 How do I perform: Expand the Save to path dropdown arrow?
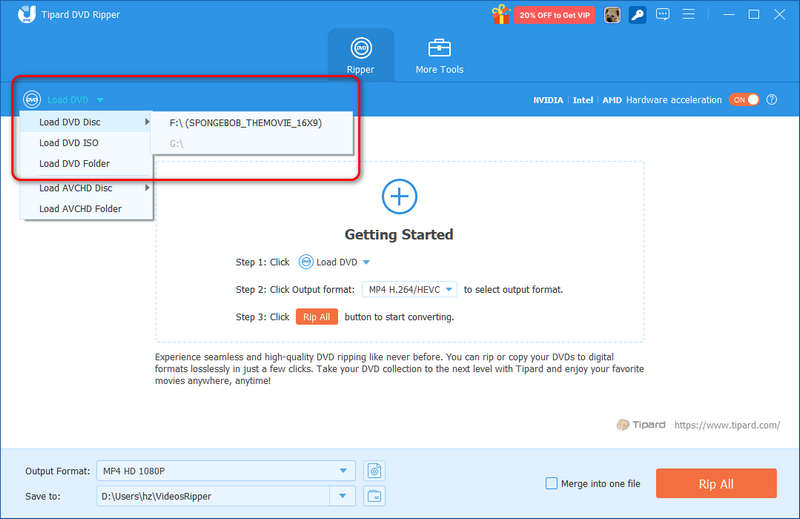click(x=342, y=496)
